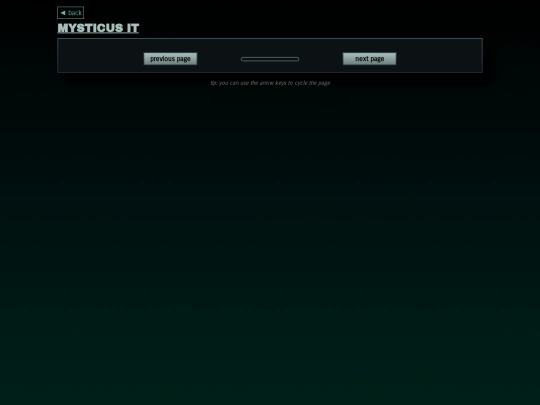Go to the previous page

(x=170, y=59)
